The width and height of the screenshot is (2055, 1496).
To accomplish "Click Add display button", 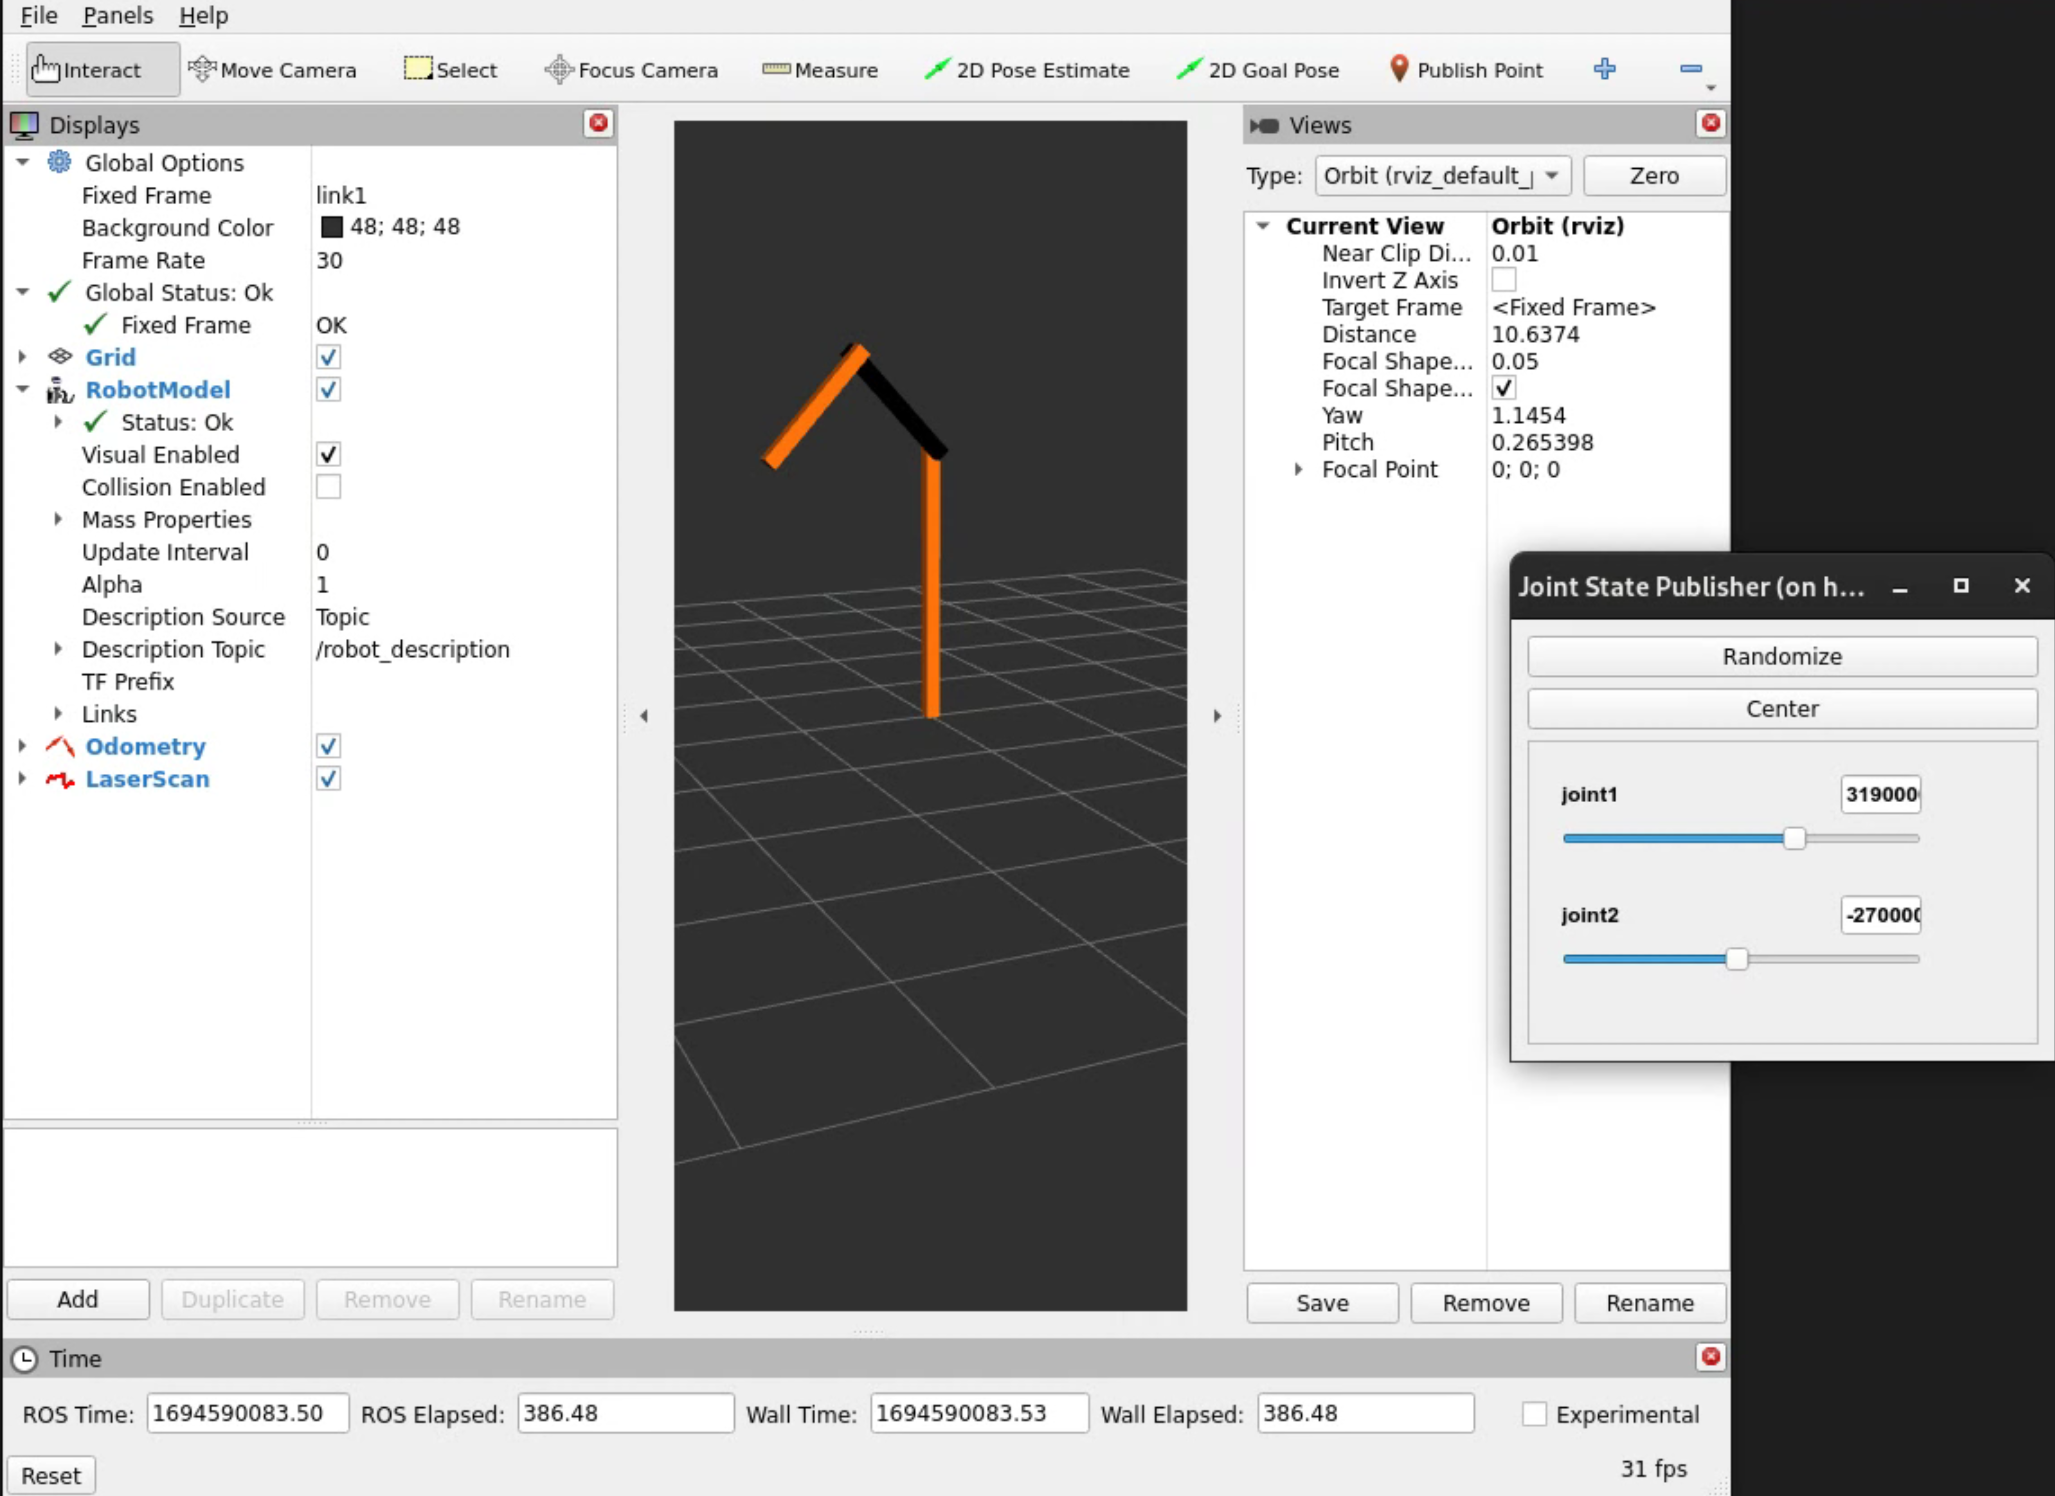I will click(78, 1299).
